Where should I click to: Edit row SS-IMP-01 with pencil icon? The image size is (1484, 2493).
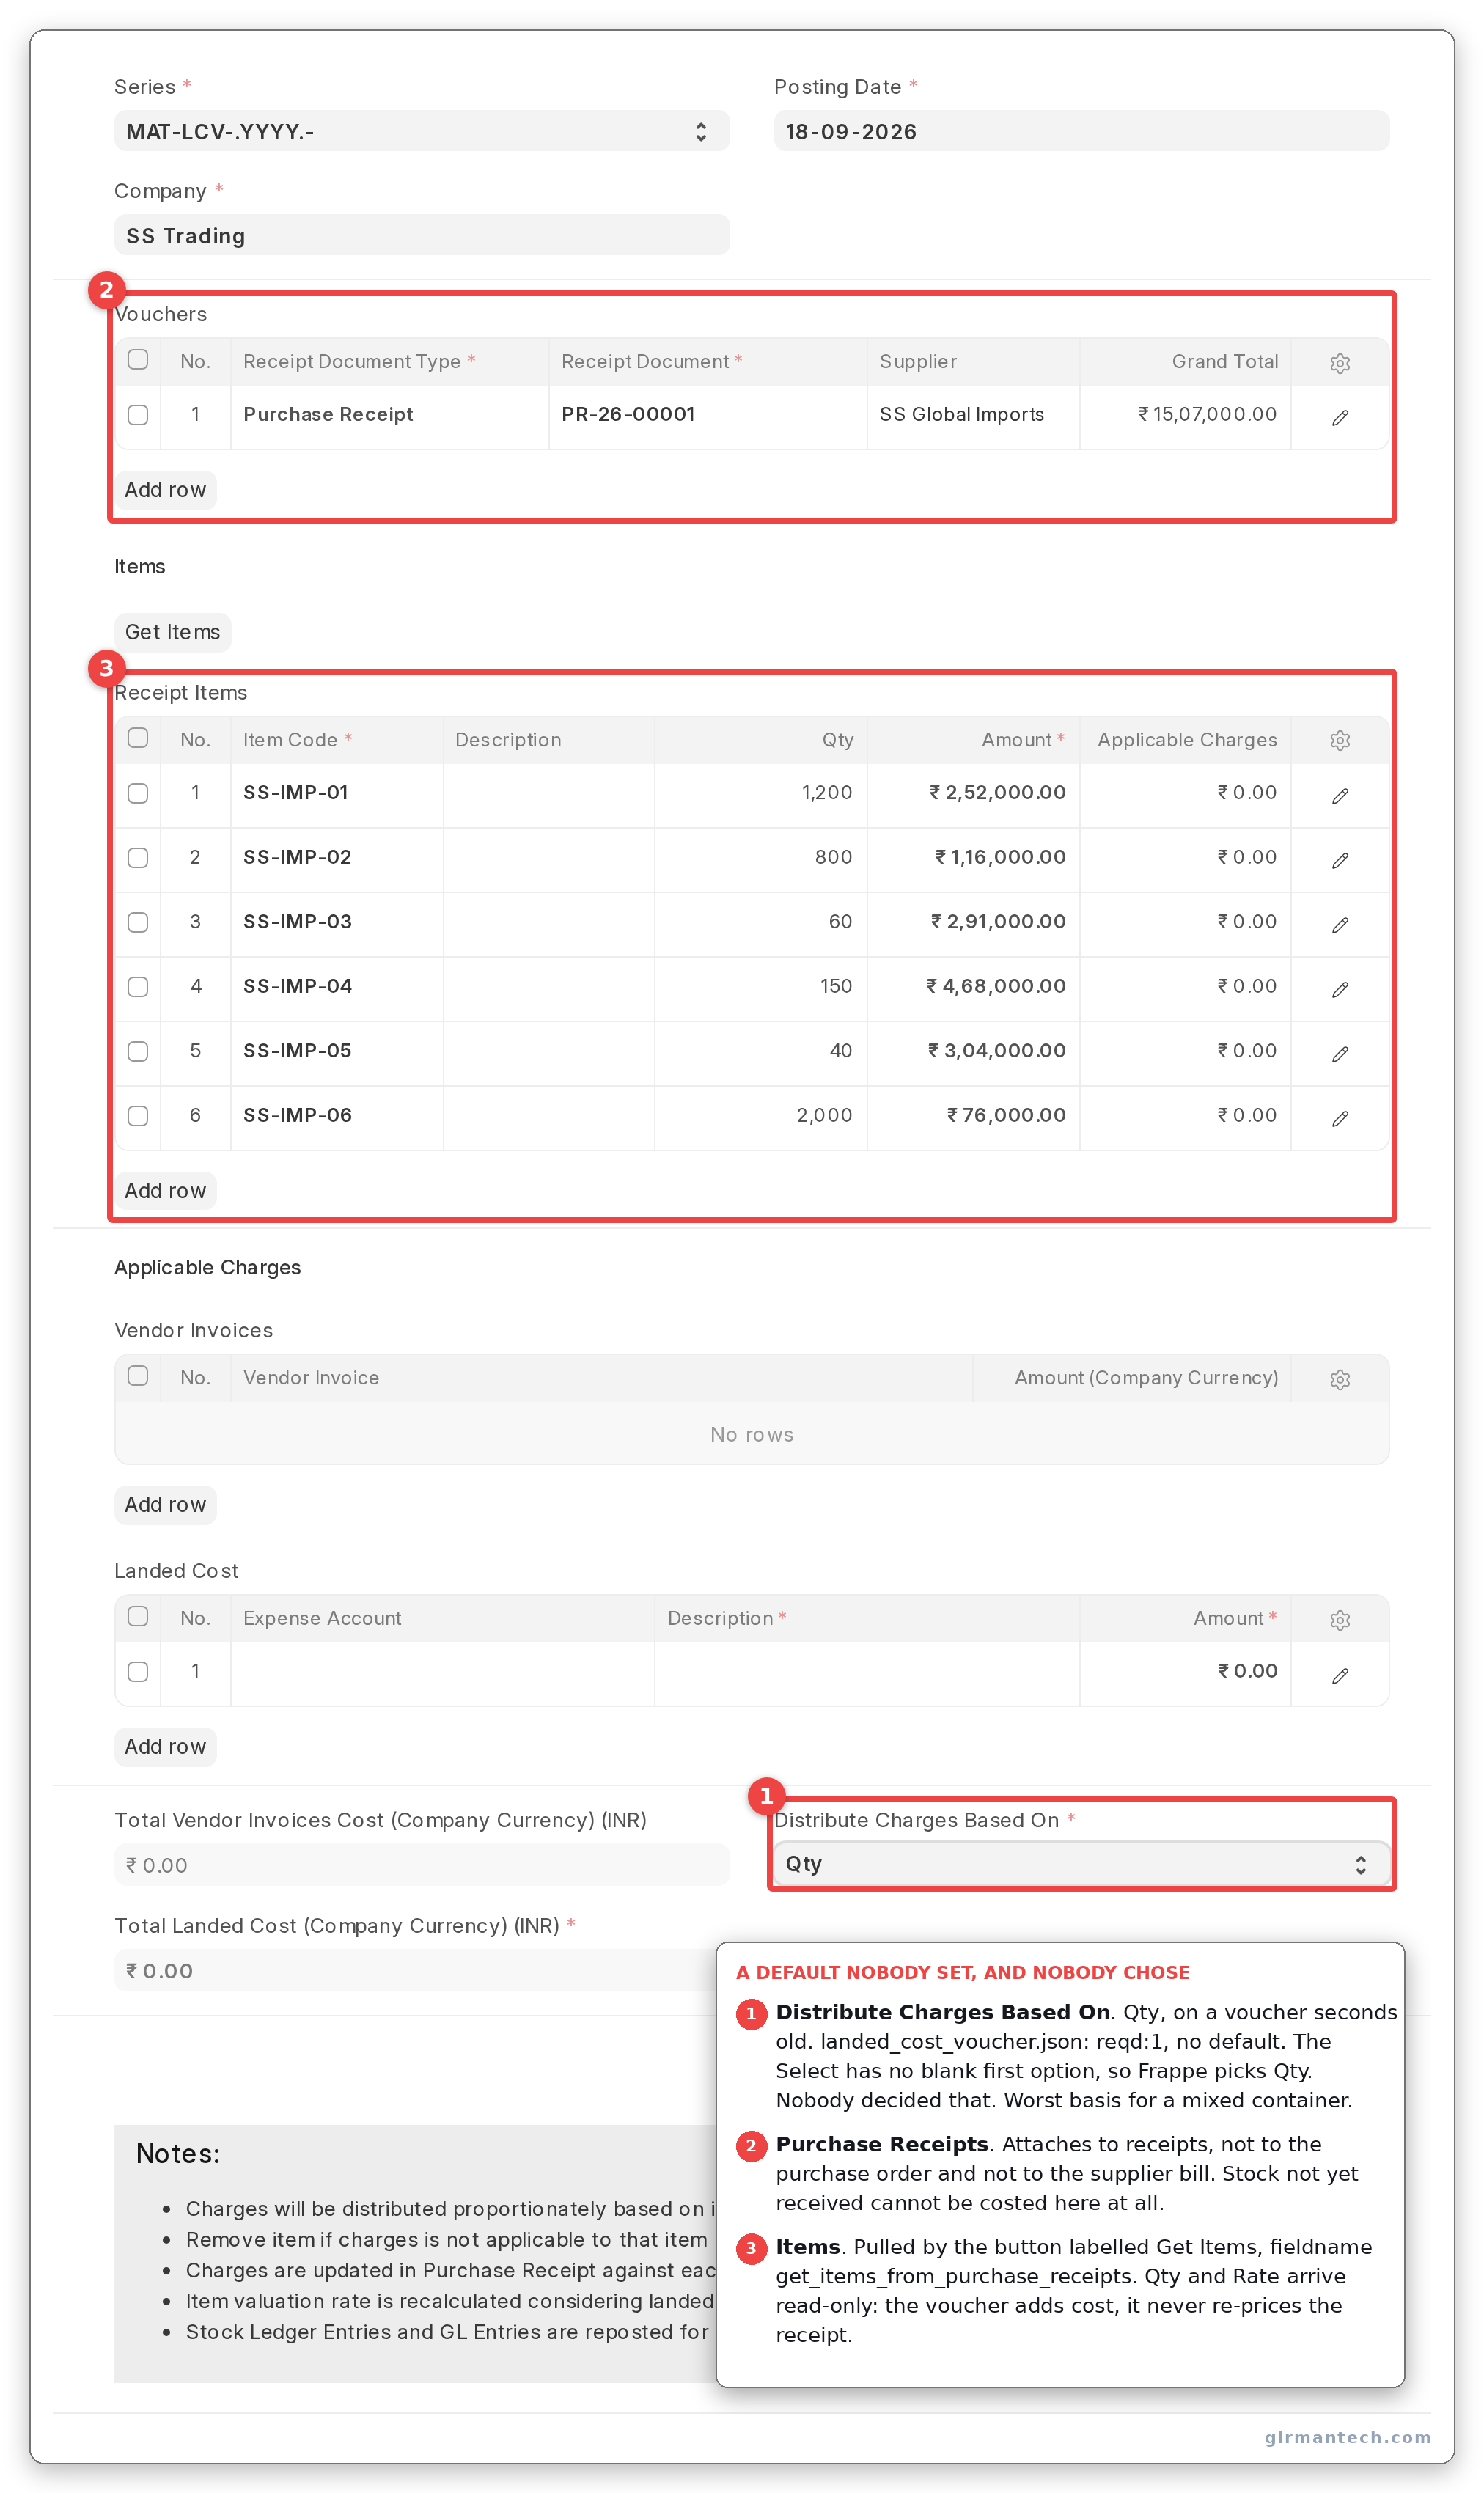[x=1339, y=795]
